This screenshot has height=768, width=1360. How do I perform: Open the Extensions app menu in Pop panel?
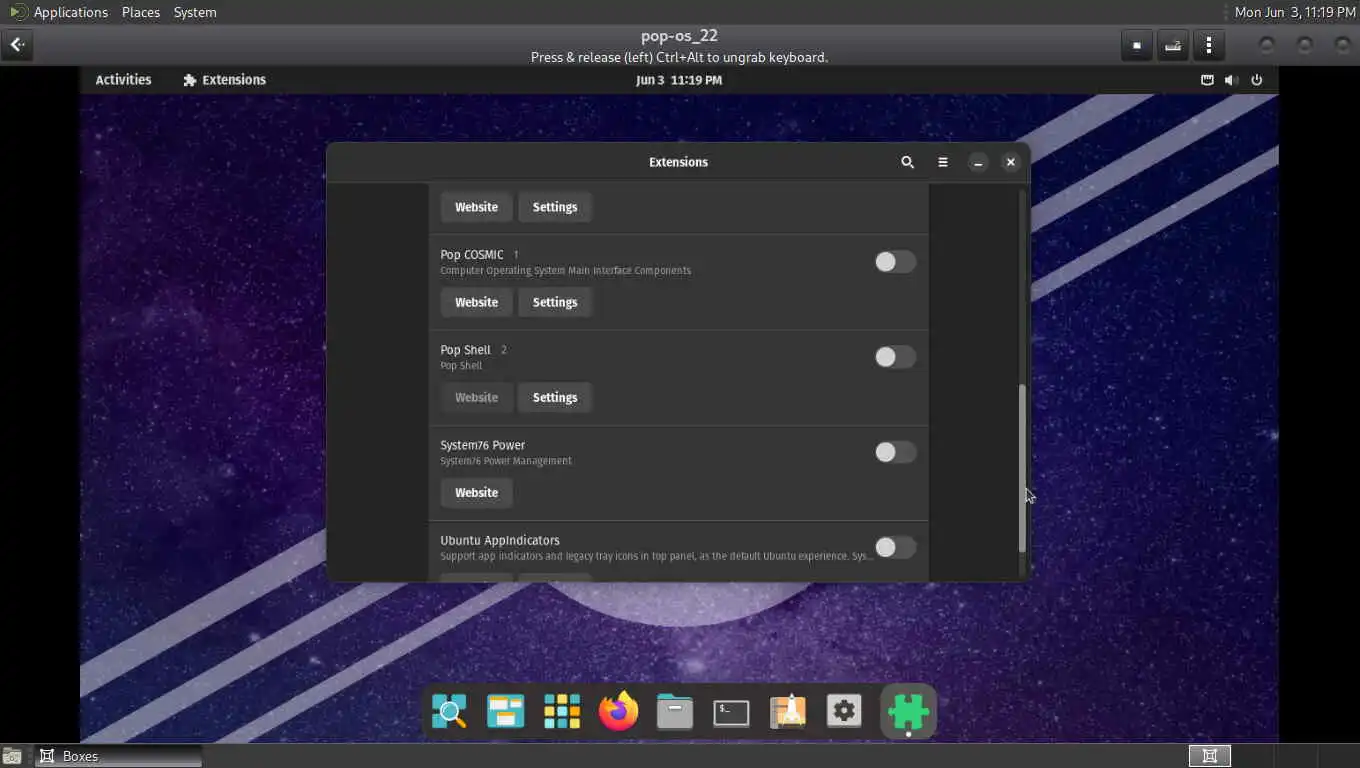coord(224,80)
